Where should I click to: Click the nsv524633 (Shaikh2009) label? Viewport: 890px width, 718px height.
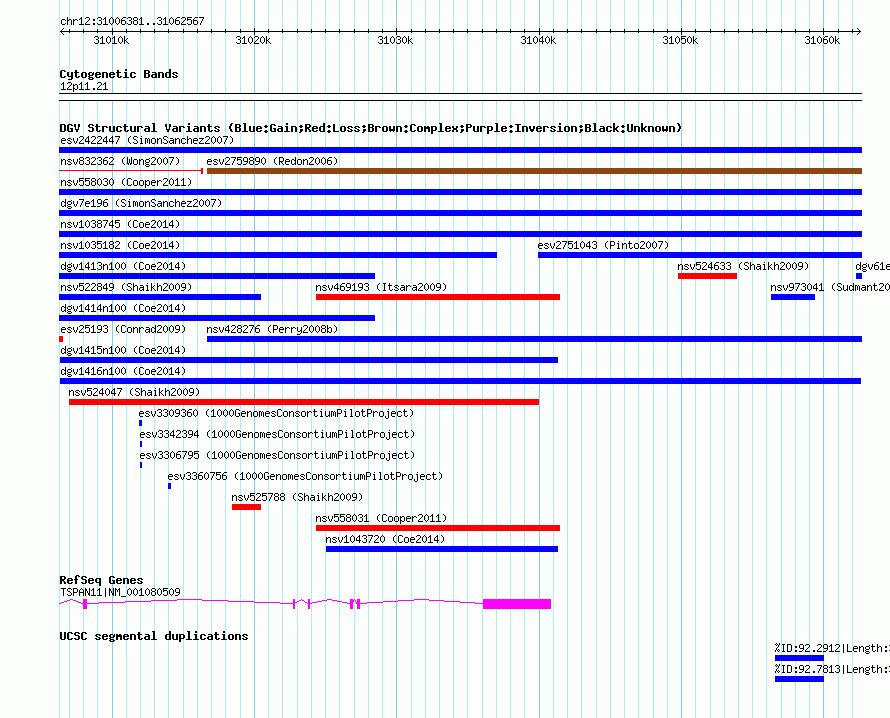[x=743, y=266]
